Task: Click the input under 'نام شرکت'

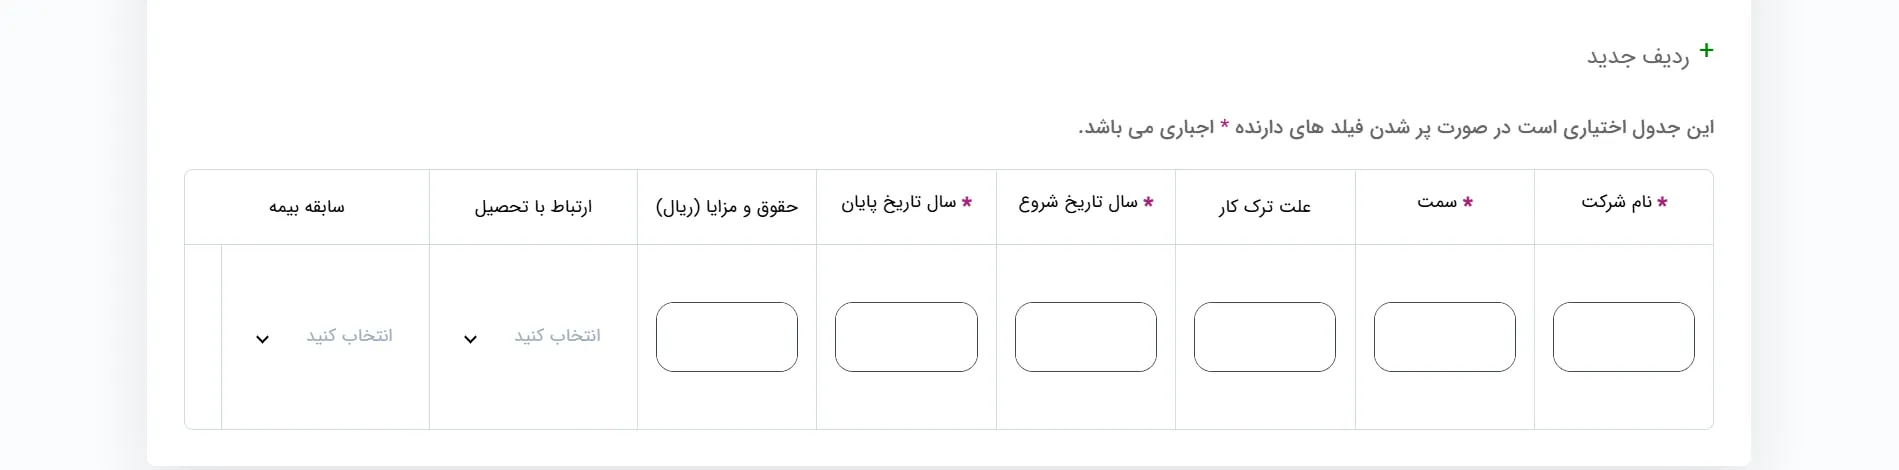Action: coord(1623,337)
